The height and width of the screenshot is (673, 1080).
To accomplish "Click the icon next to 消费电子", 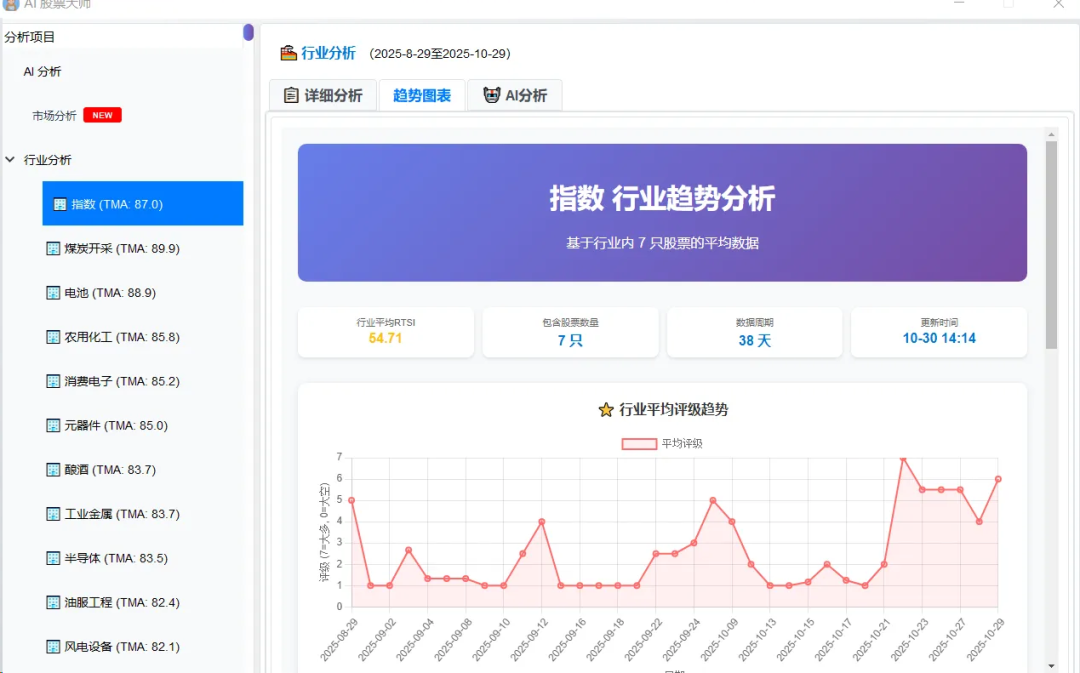I will [53, 381].
